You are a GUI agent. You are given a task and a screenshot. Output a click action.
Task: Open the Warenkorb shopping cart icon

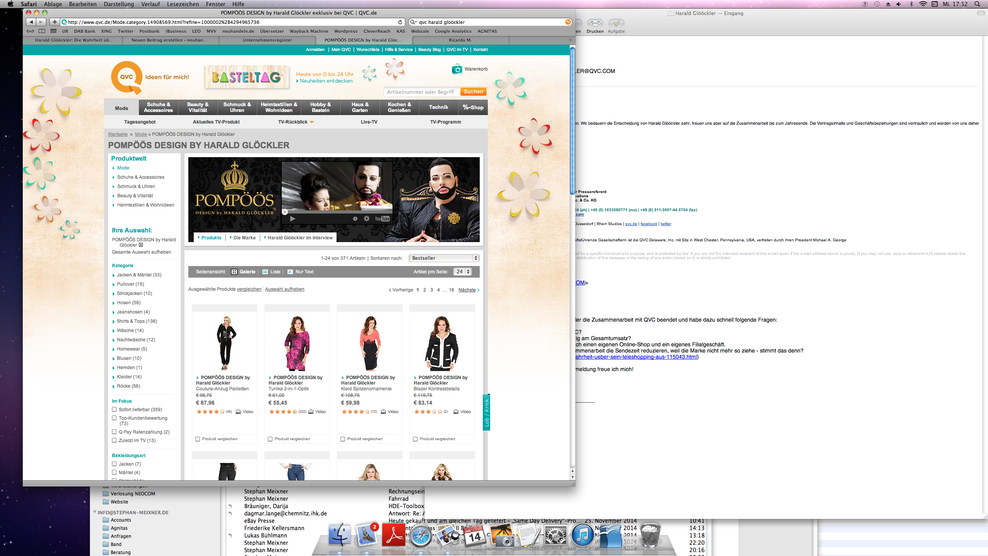457,69
